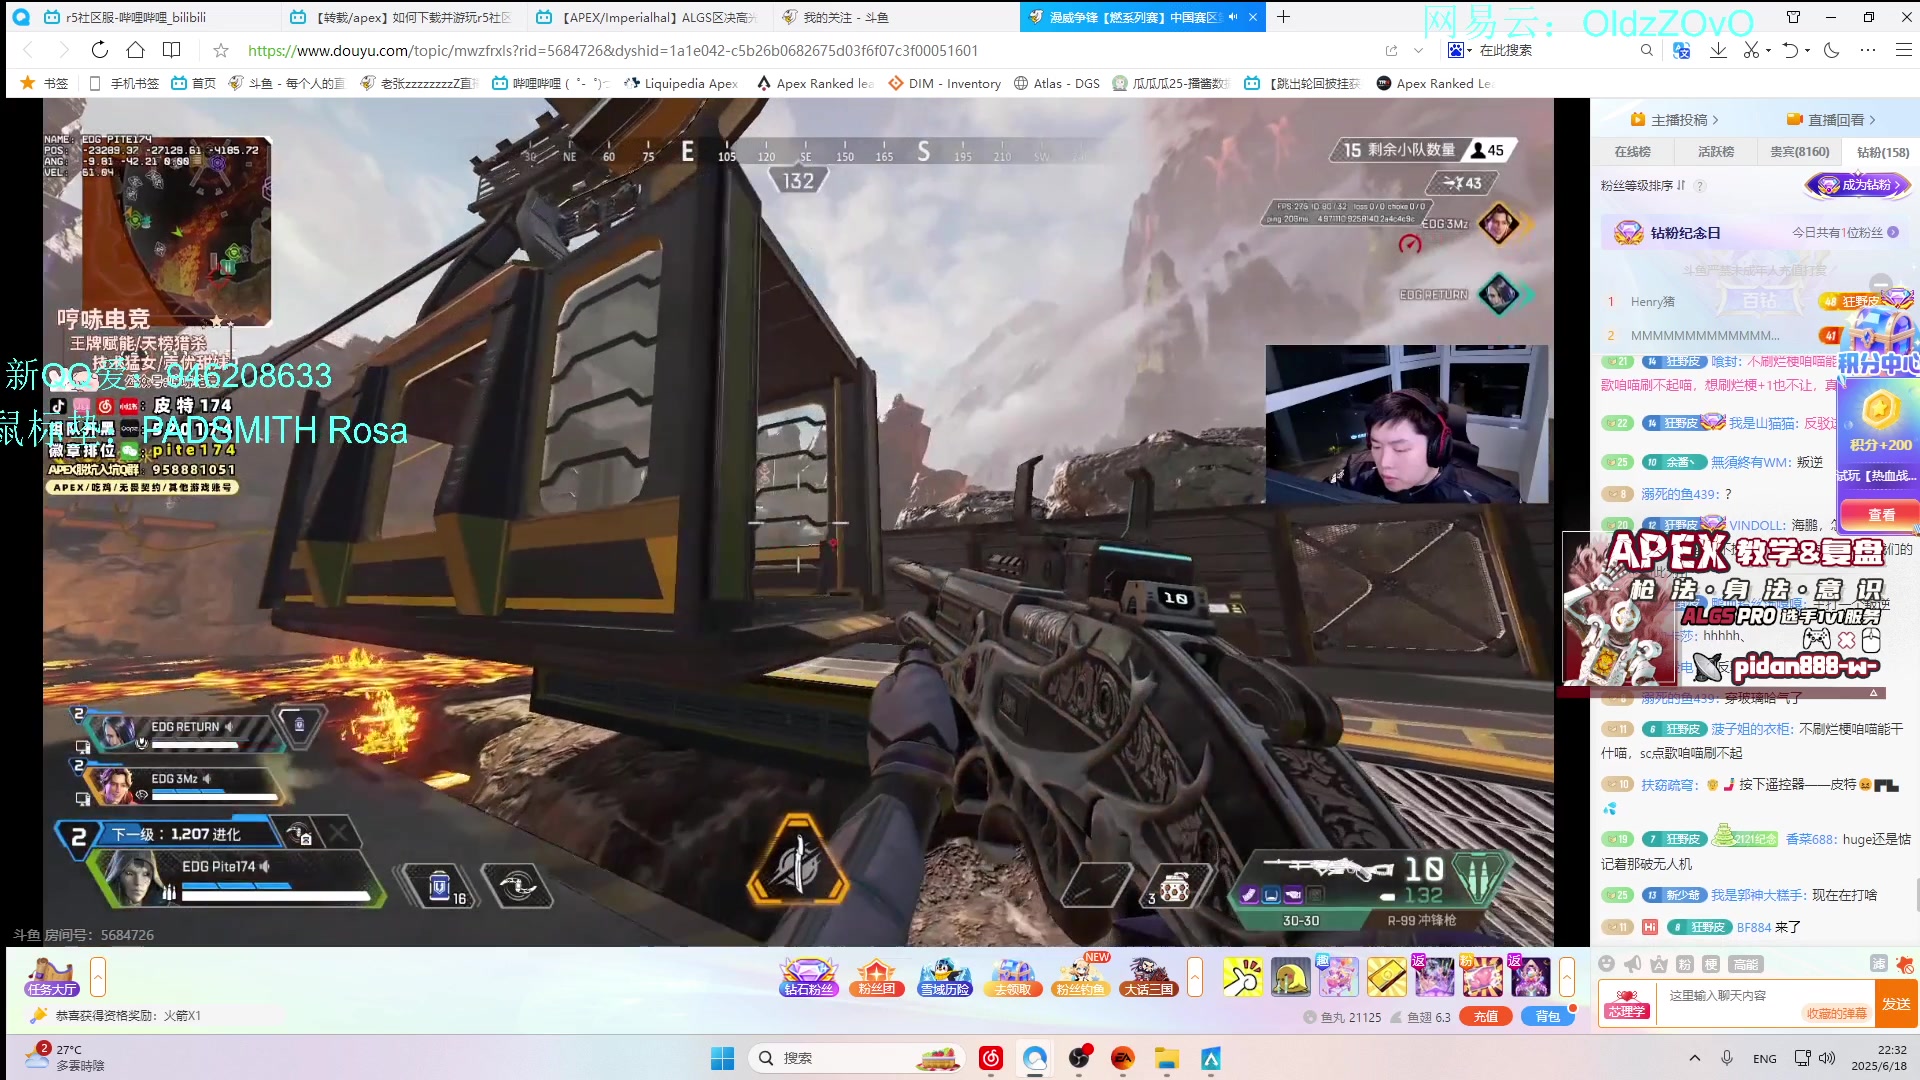1920x1080 pixels.
Task: Expand the address bar history dropdown arrow
Action: [1418, 50]
